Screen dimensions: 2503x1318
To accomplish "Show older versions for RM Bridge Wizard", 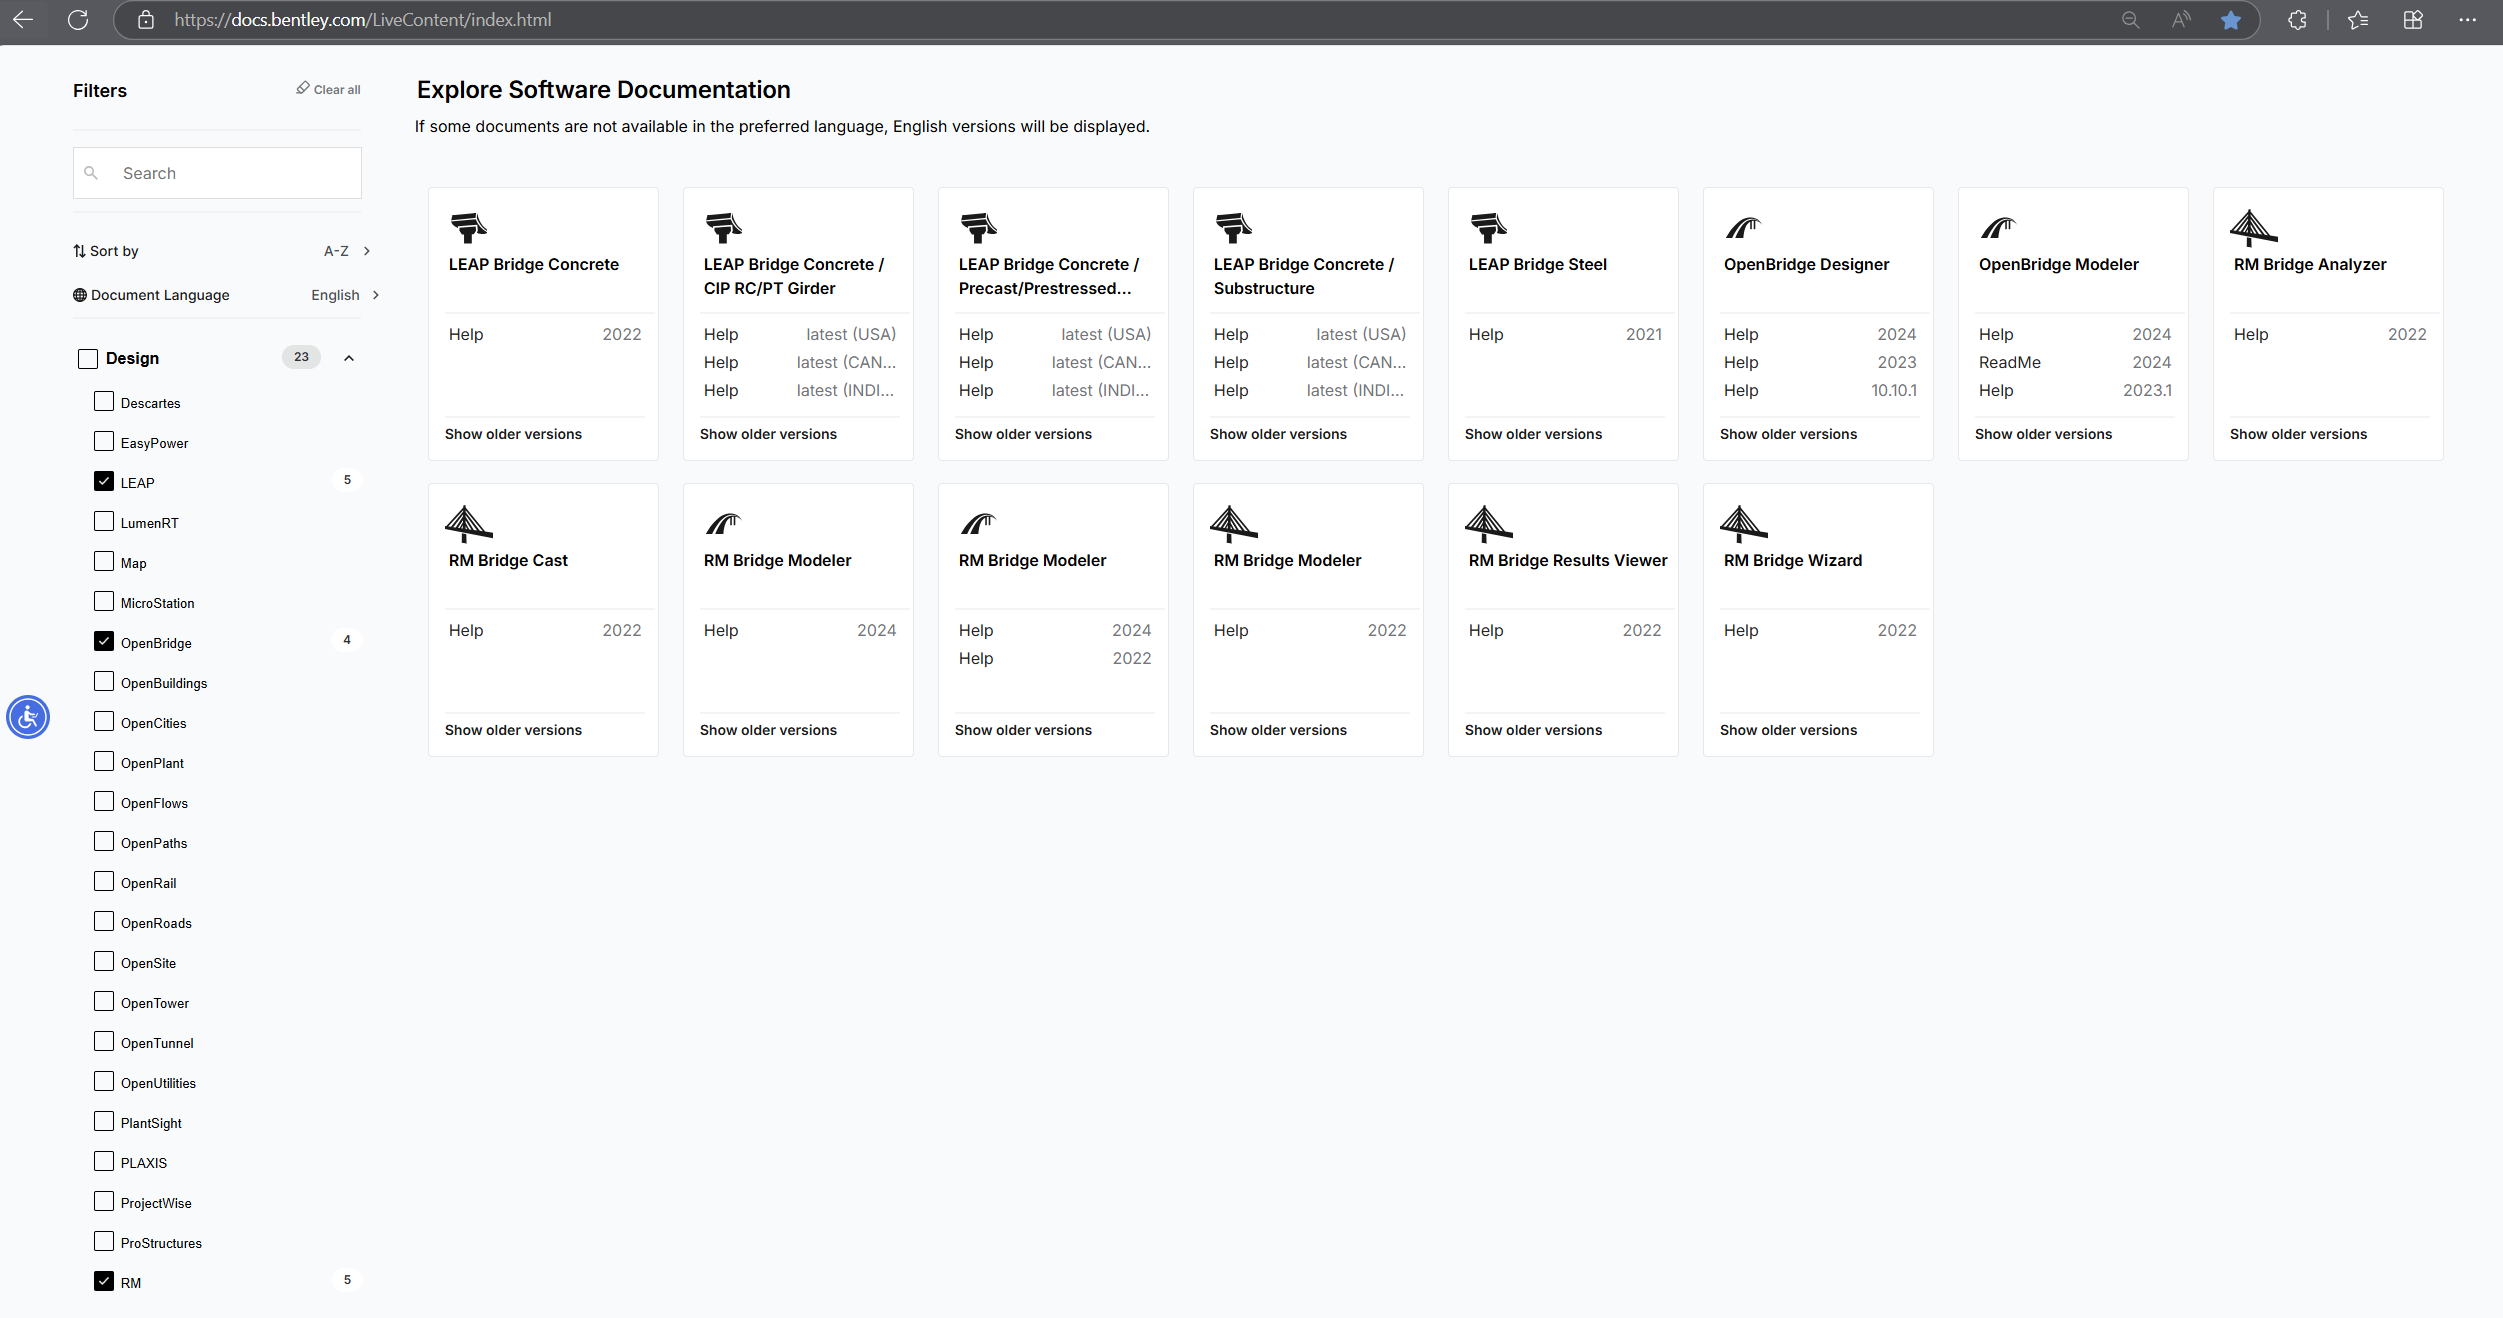I will pyautogui.click(x=1788, y=730).
